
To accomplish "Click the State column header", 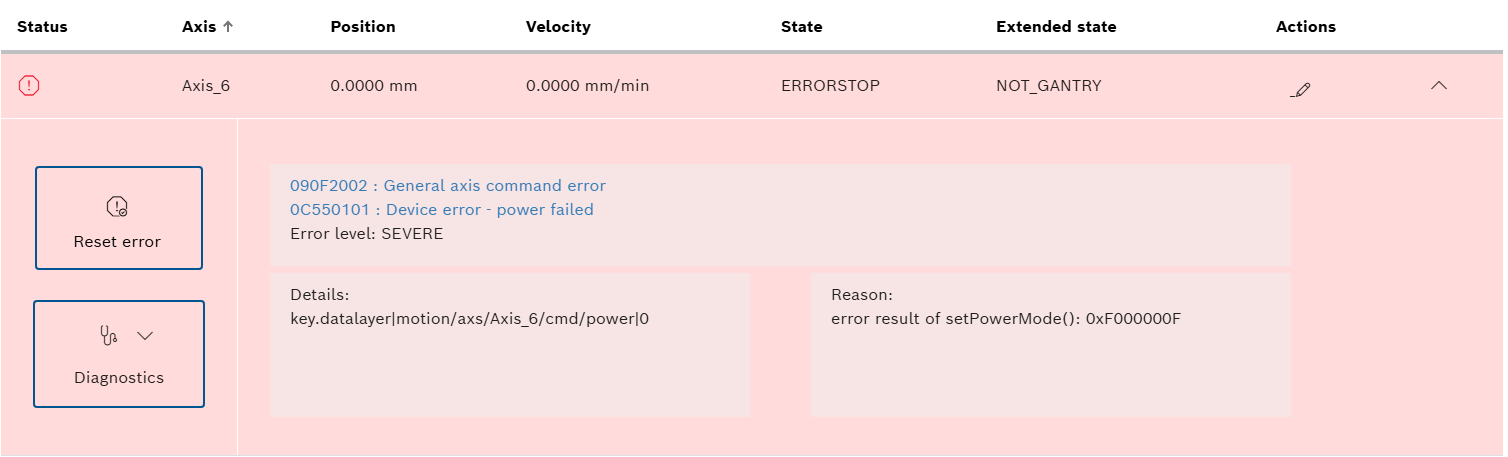I will (x=801, y=27).
